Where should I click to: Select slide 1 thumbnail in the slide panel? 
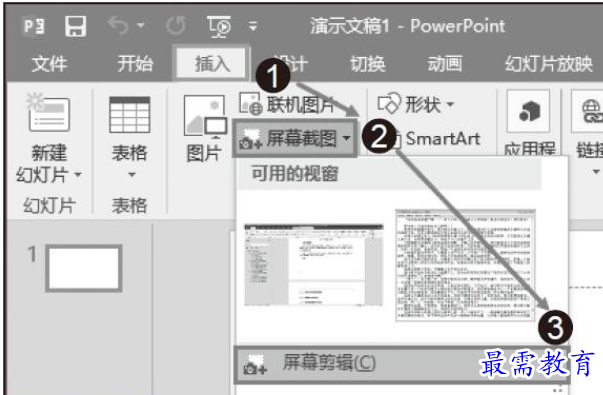point(84,268)
